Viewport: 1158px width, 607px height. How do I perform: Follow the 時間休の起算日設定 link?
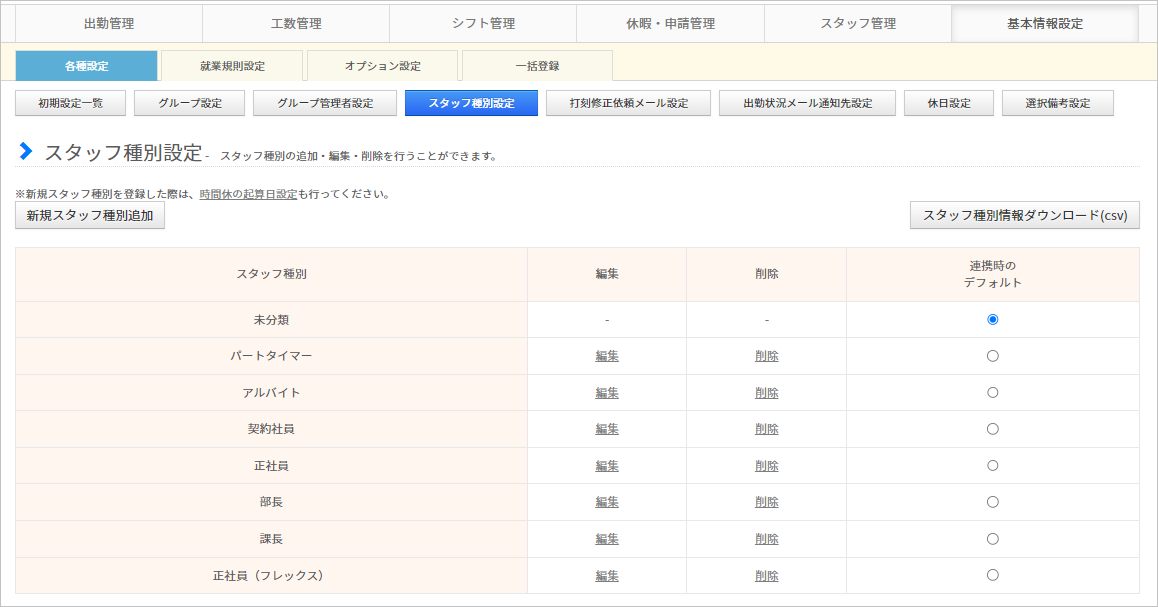(248, 194)
